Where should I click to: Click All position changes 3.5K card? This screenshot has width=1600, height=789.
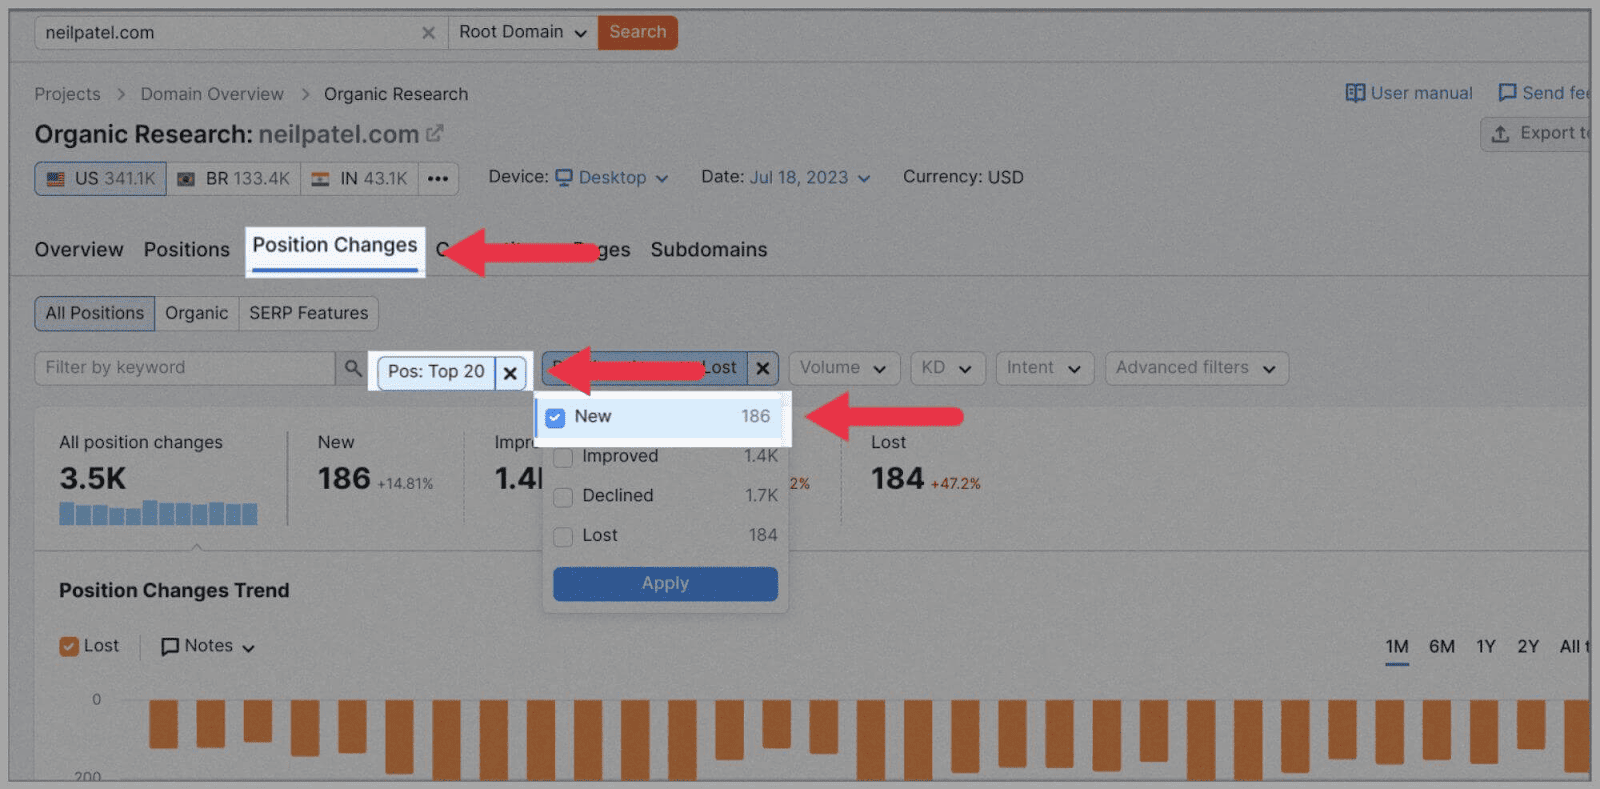160,479
